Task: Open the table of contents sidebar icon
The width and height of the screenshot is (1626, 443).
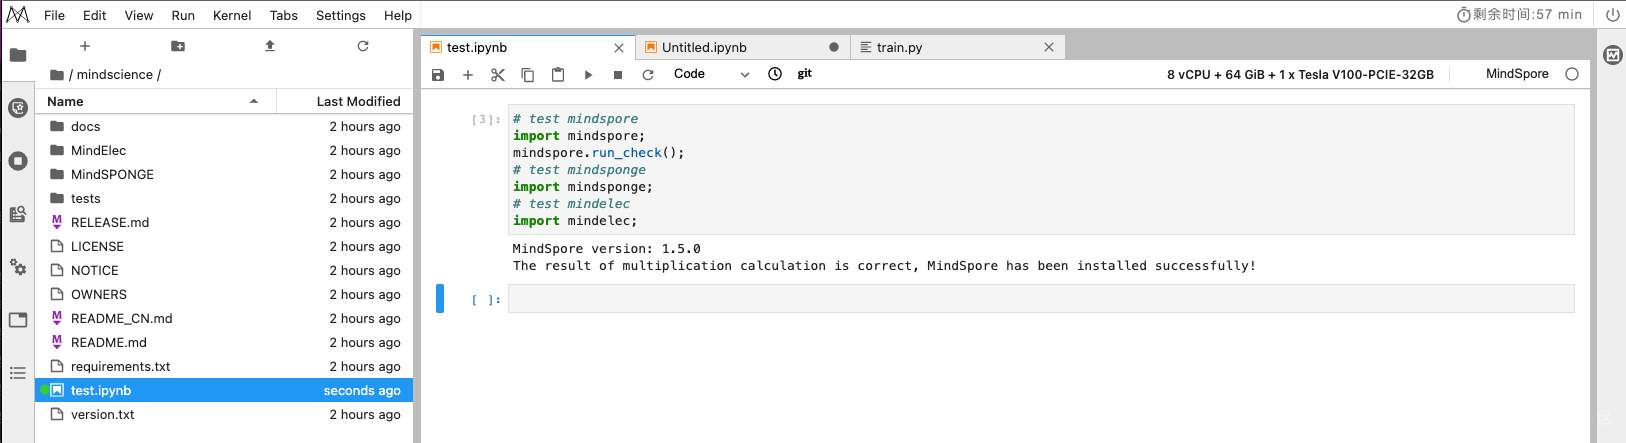Action: click(18, 373)
